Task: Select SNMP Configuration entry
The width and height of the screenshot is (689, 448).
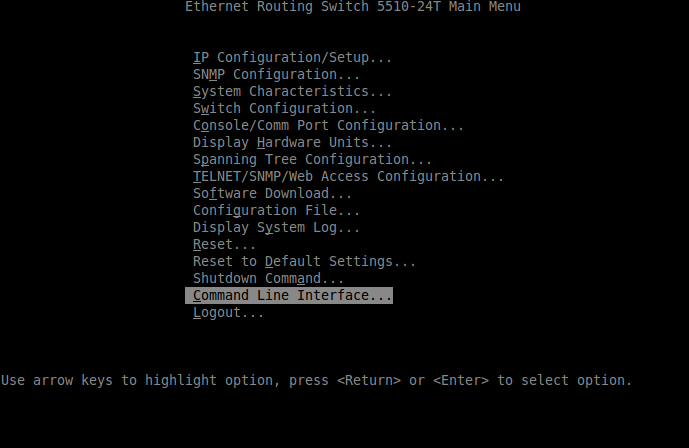Action: coord(276,75)
